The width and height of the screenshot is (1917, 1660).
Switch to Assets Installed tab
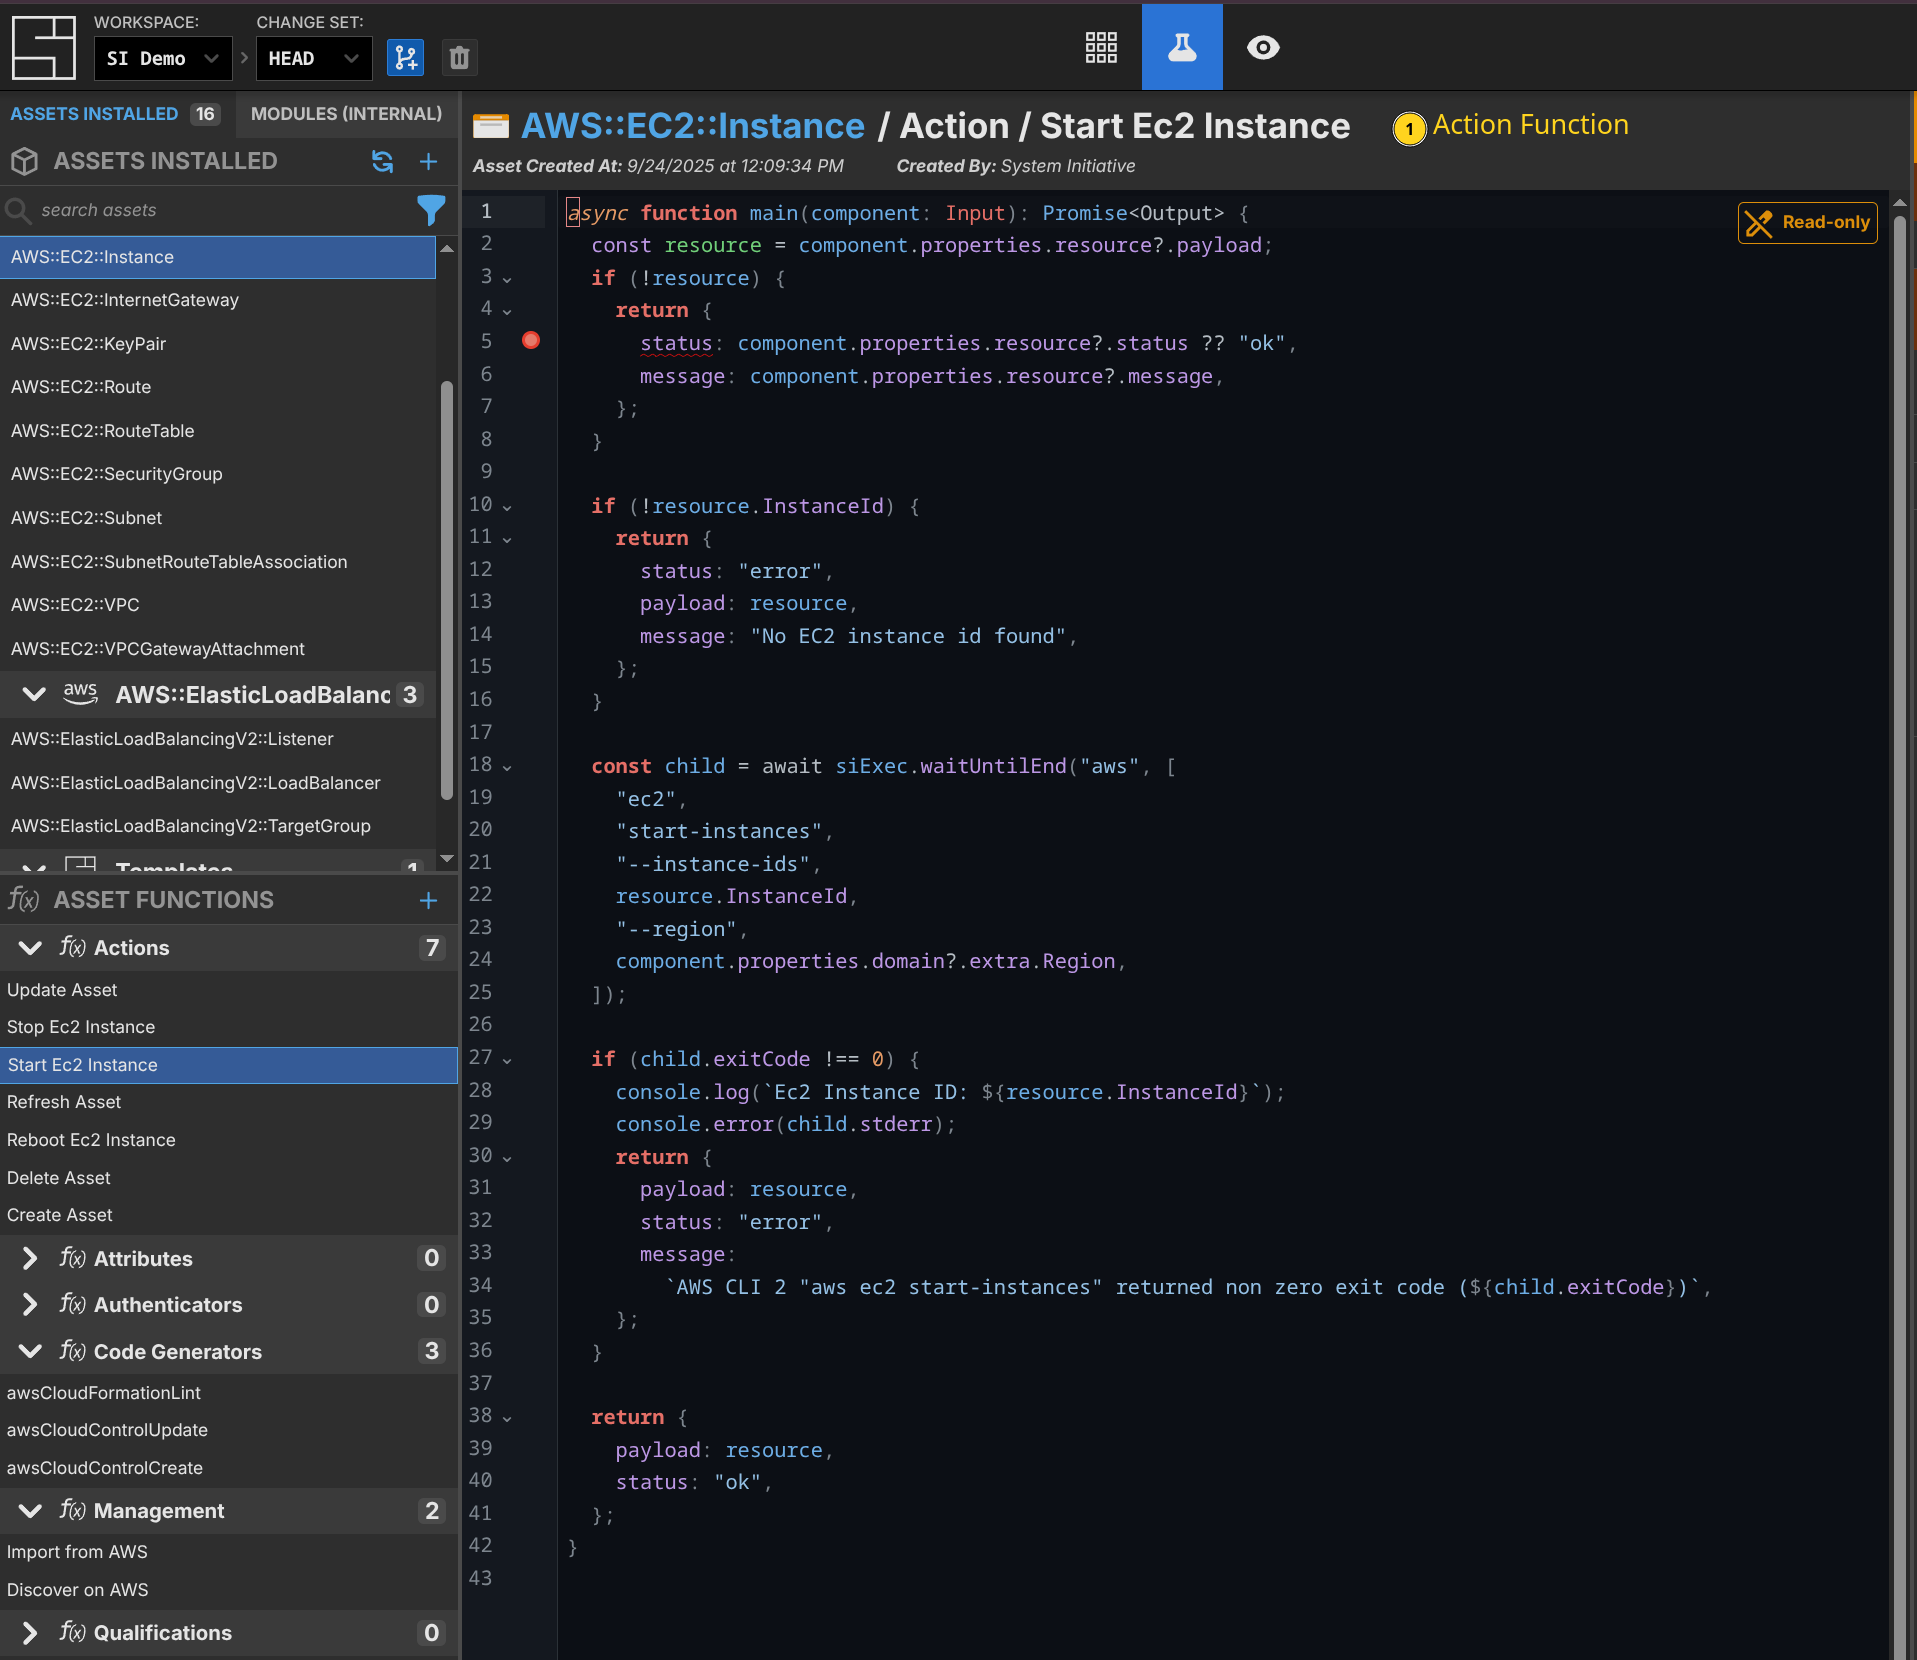pos(94,114)
